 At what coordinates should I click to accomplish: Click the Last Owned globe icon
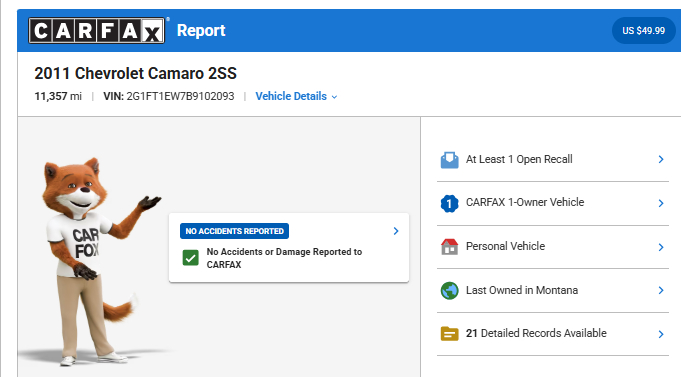[x=450, y=291]
